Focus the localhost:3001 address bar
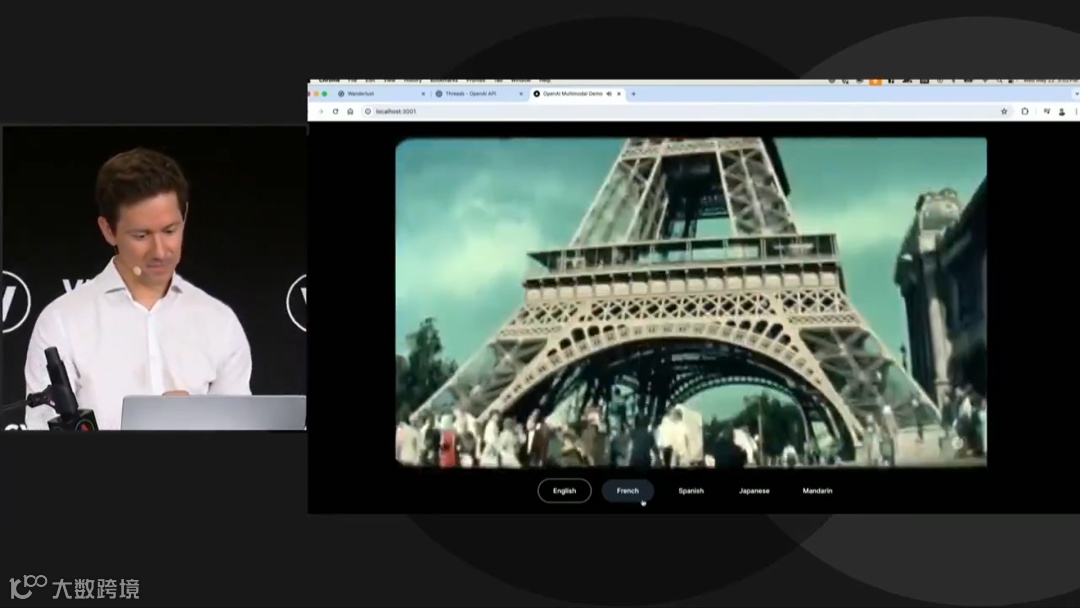 (x=685, y=112)
